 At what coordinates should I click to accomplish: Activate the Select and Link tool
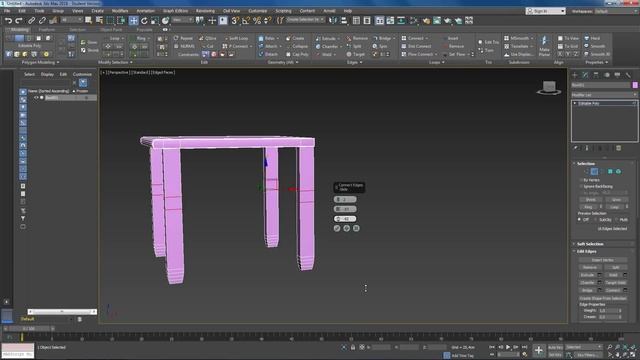click(31, 20)
